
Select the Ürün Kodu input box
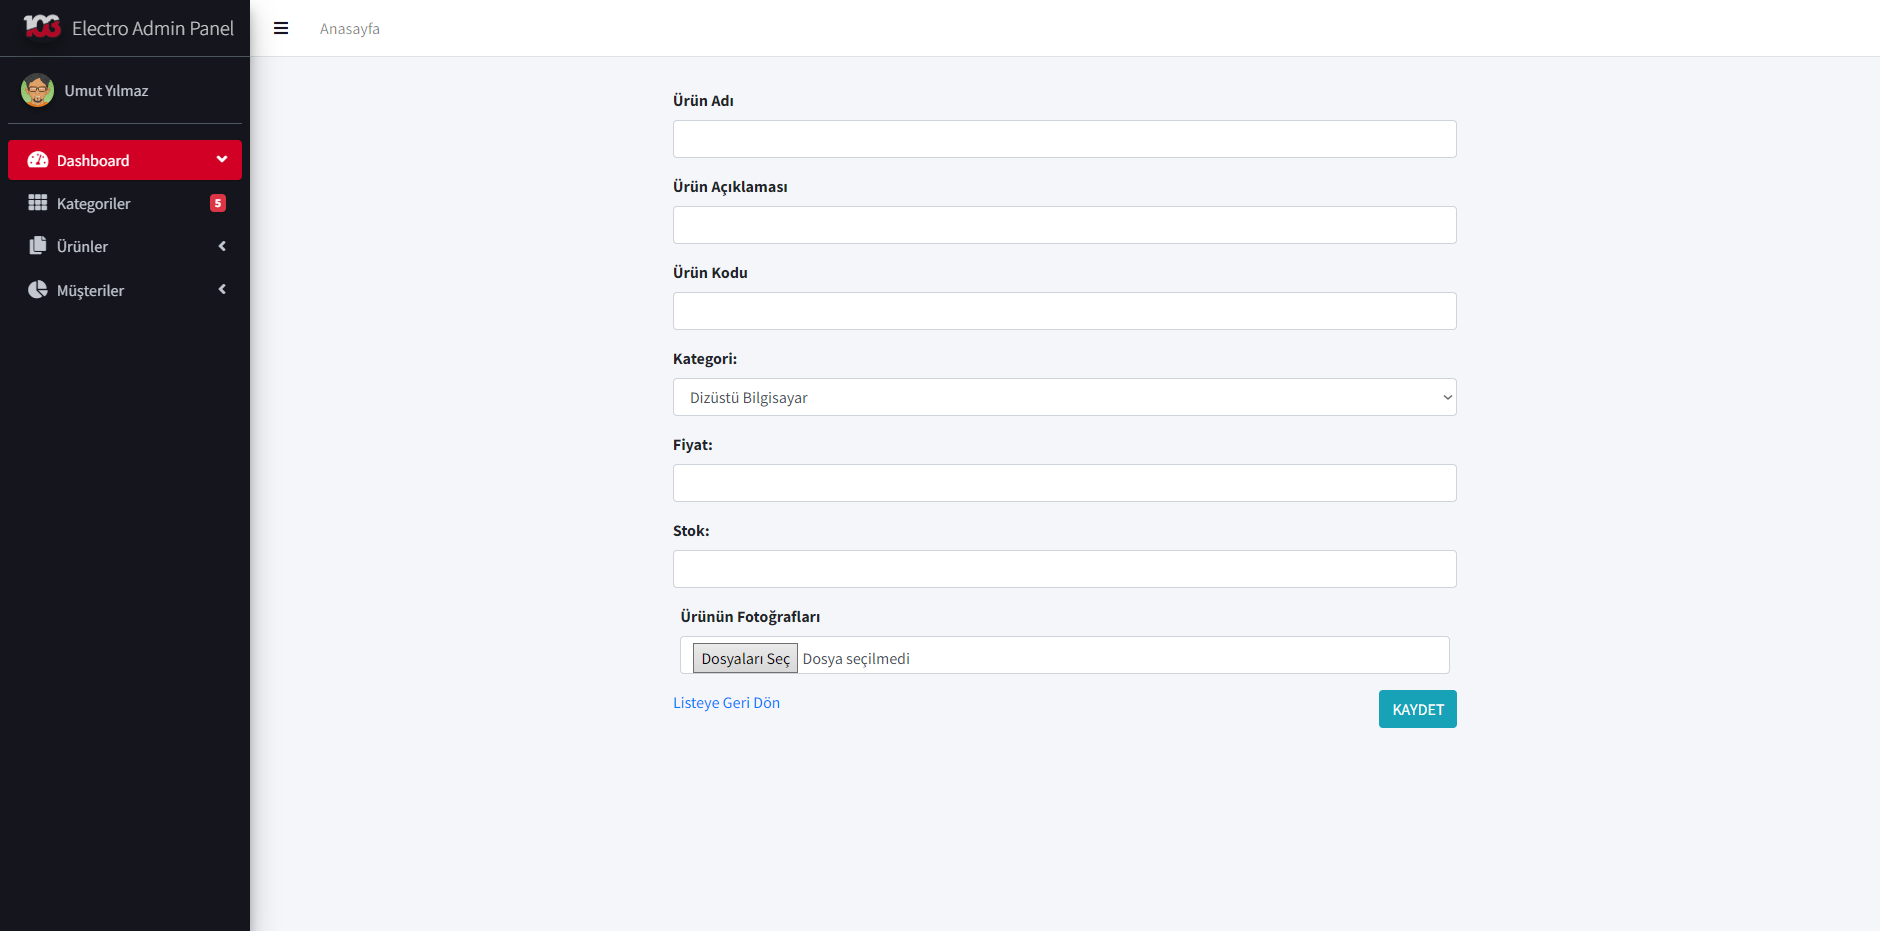[x=1064, y=311]
